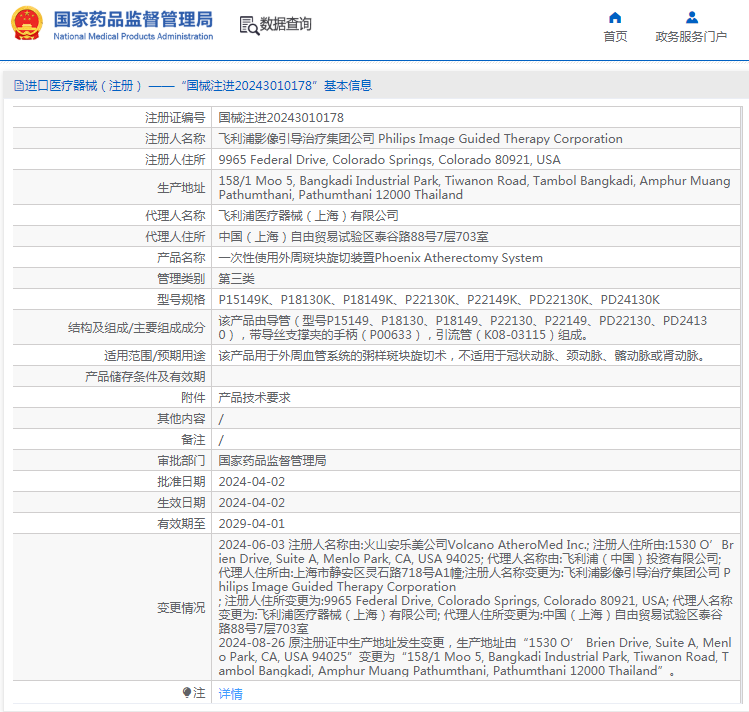The image size is (749, 712).
Task: Go to 首页 via house icon
Action: tap(615, 18)
